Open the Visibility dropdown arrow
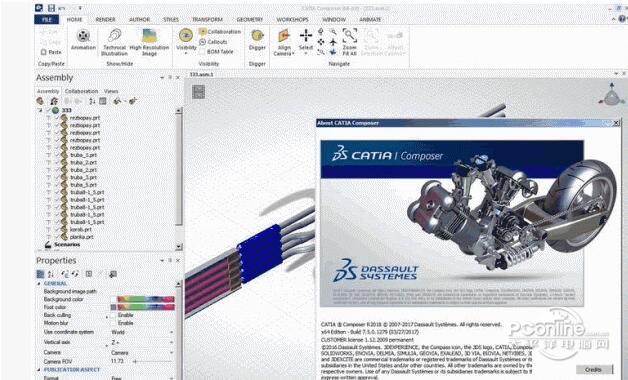Viewport: 628px width, 380px height. click(185, 54)
